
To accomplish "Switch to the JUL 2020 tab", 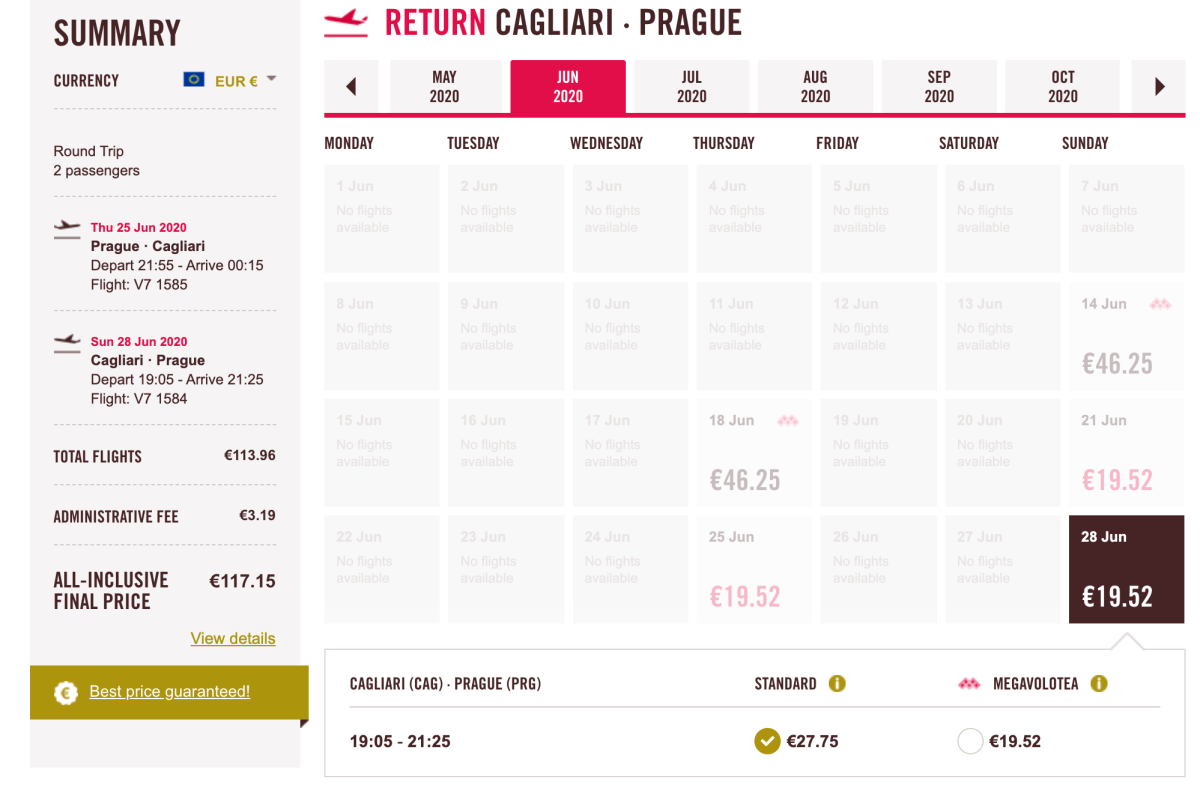I will [691, 87].
